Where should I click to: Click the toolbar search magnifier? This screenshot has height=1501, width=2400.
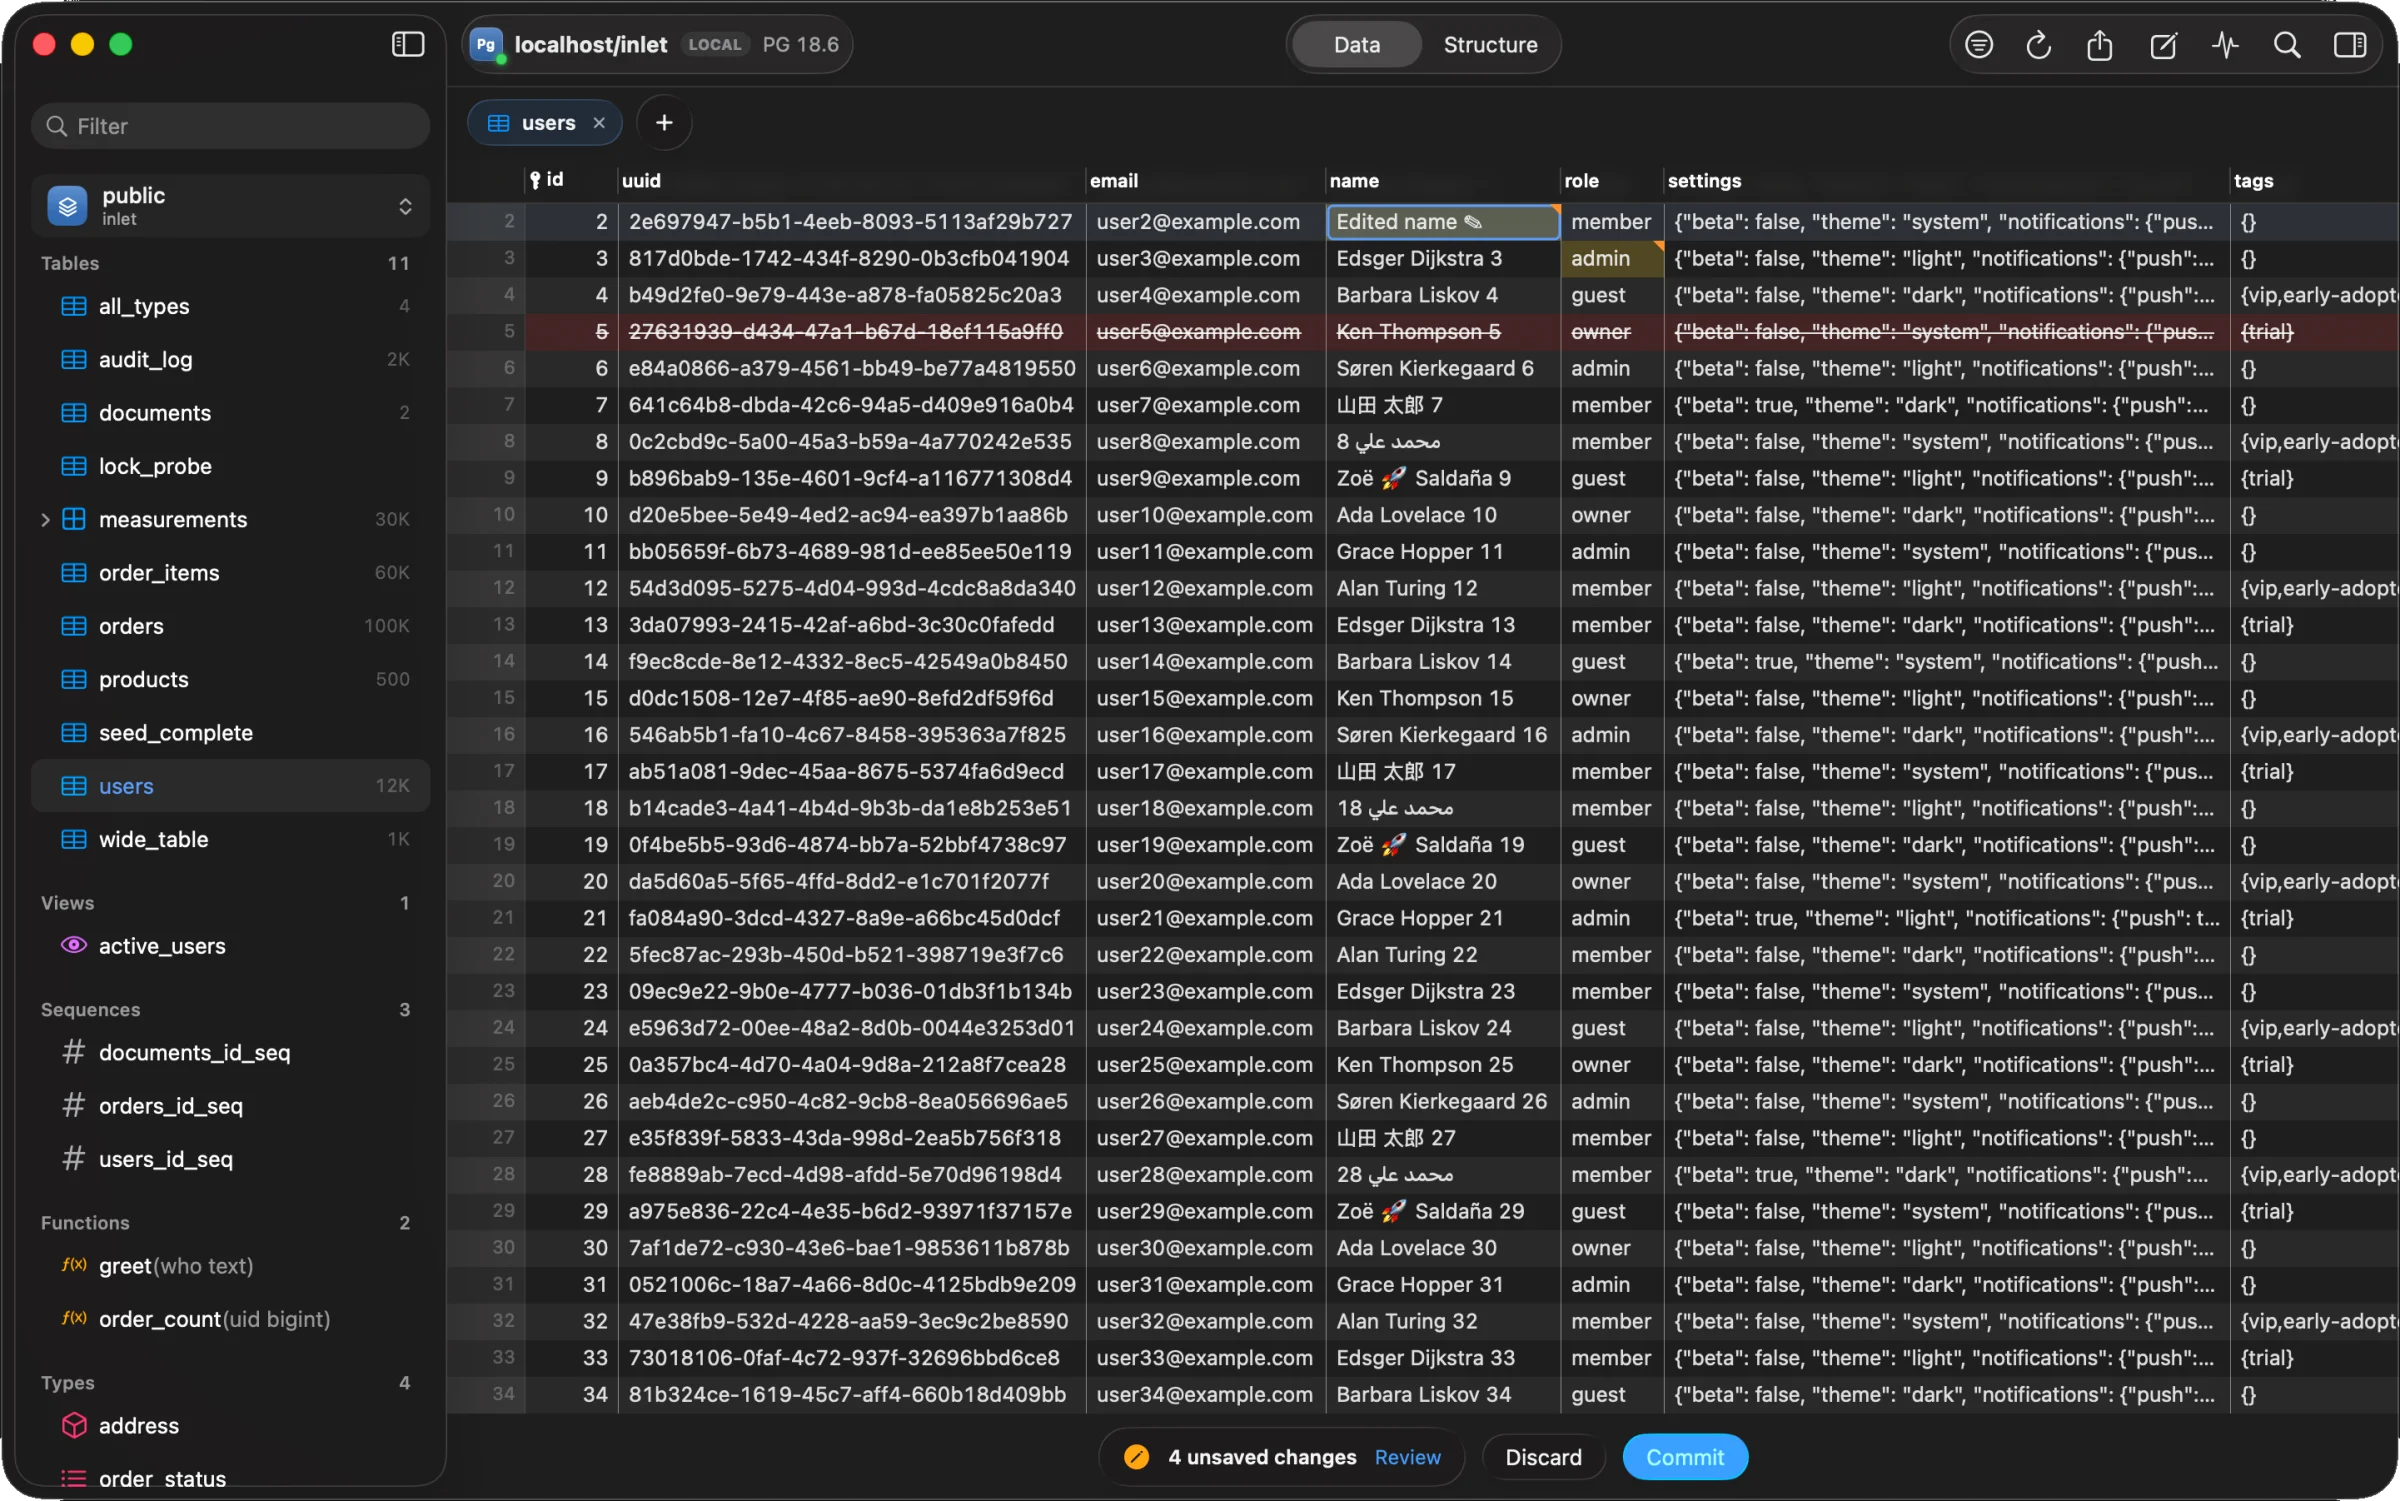tap(2287, 45)
